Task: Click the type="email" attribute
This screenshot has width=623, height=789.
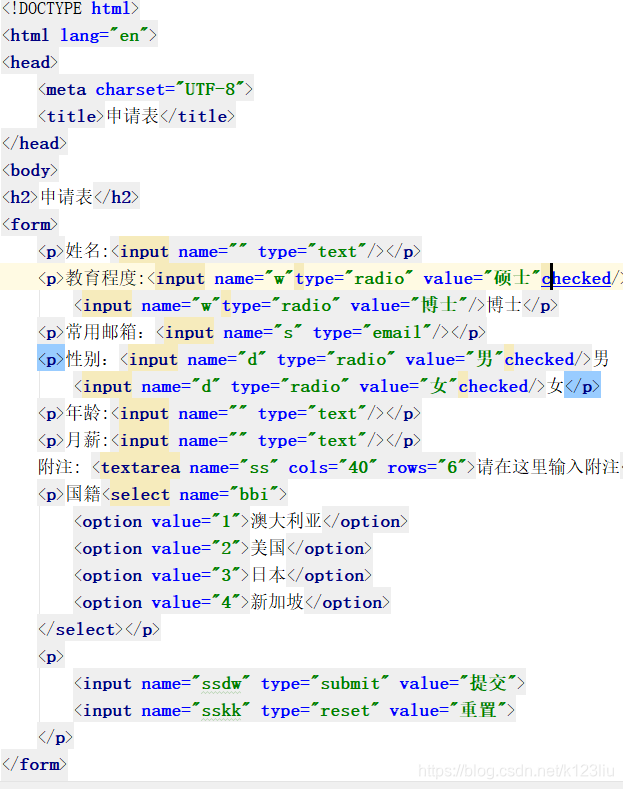Action: click(372, 332)
